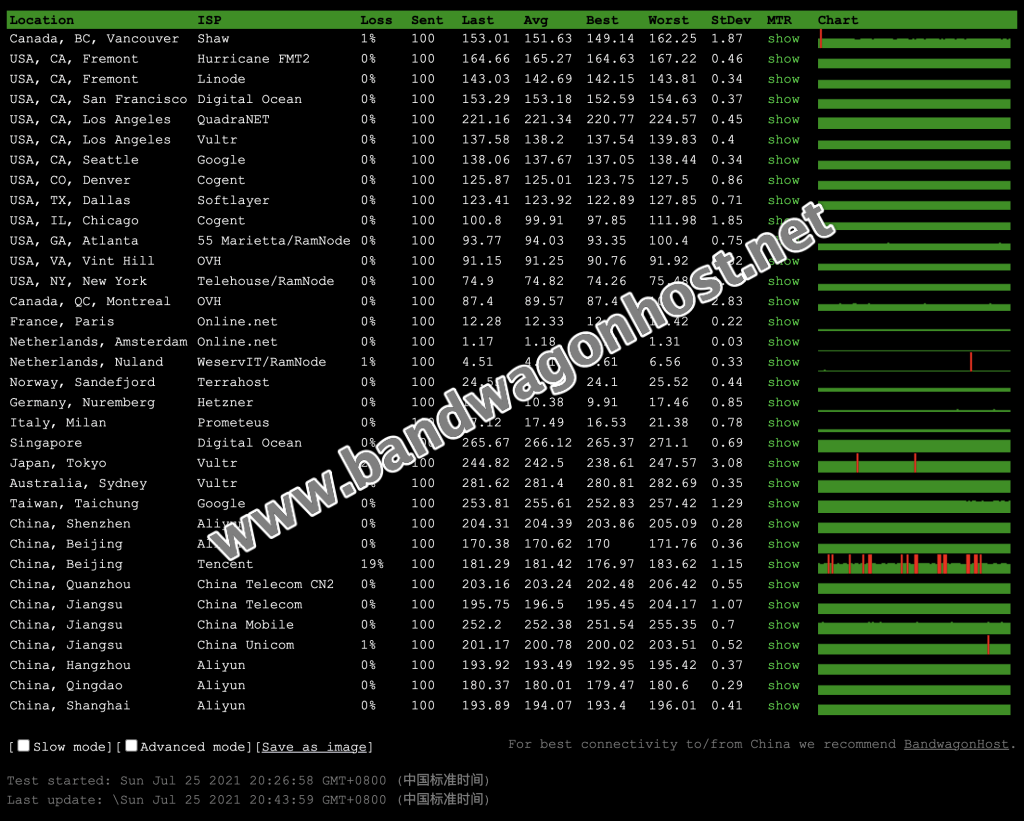Enable the Advanced mode checkbox
Screen dimensions: 1024x821
coord(131,745)
